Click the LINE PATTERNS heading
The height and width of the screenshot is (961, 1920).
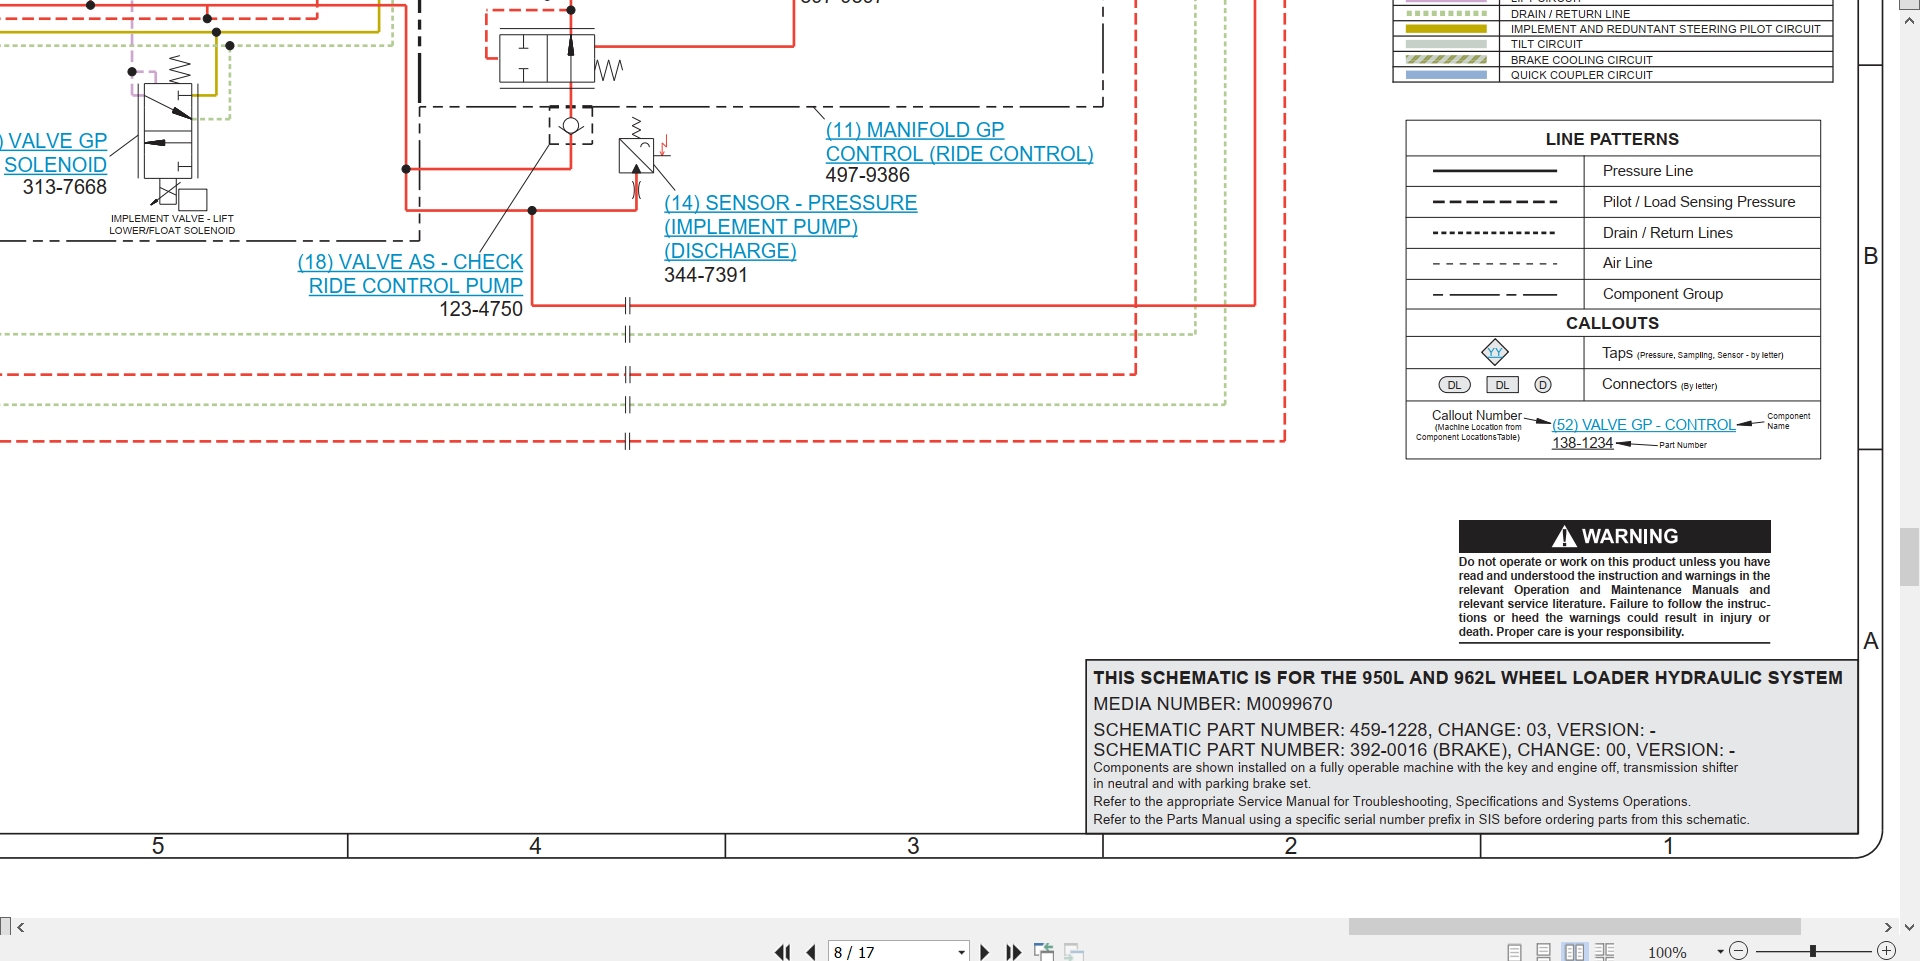pyautogui.click(x=1612, y=139)
